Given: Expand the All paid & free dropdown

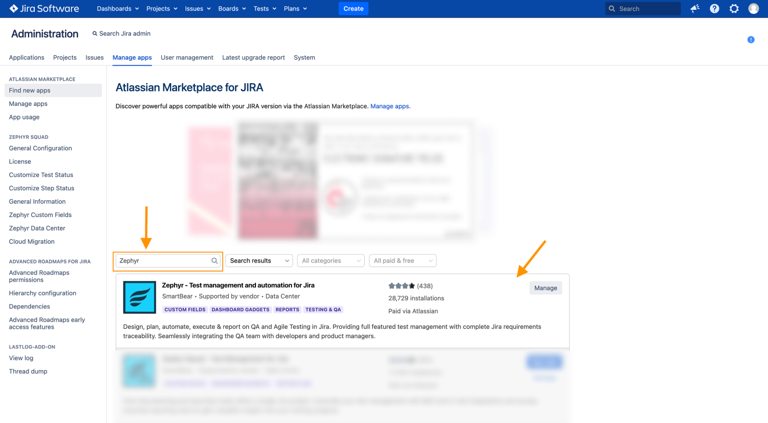Looking at the screenshot, I should [x=403, y=261].
